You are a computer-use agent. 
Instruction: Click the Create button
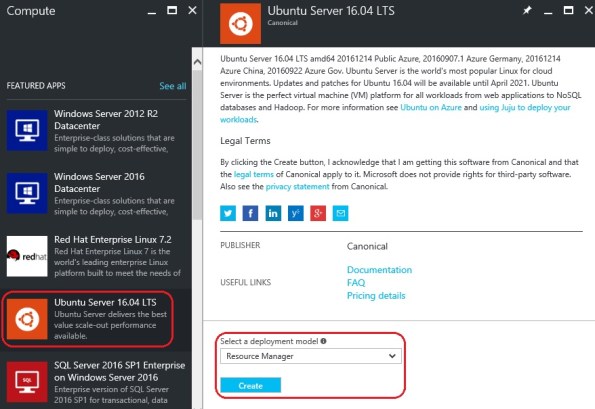(x=250, y=385)
